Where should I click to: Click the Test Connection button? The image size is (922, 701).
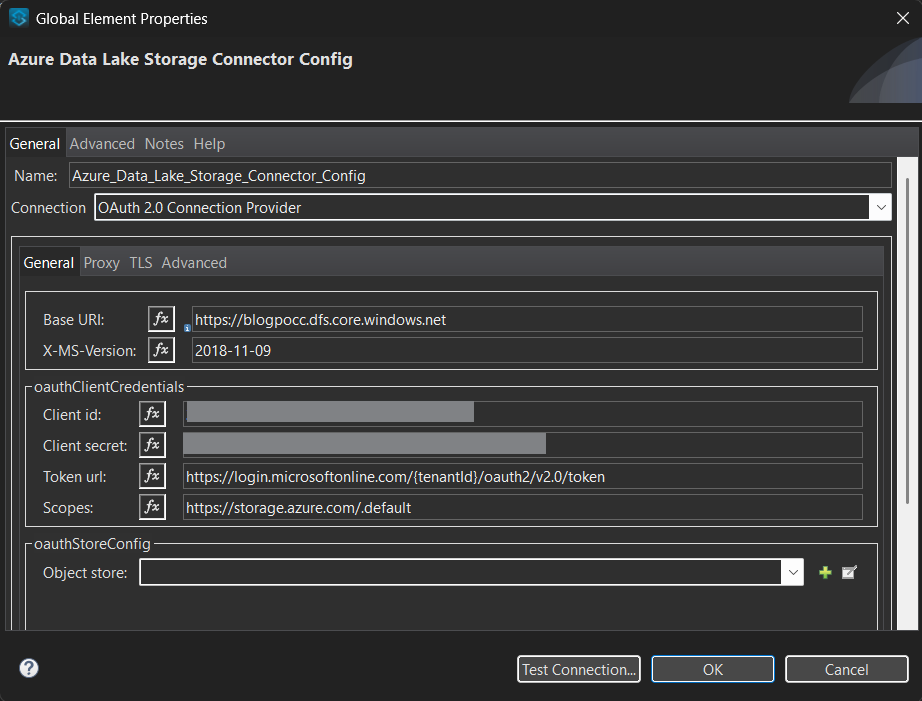(578, 669)
